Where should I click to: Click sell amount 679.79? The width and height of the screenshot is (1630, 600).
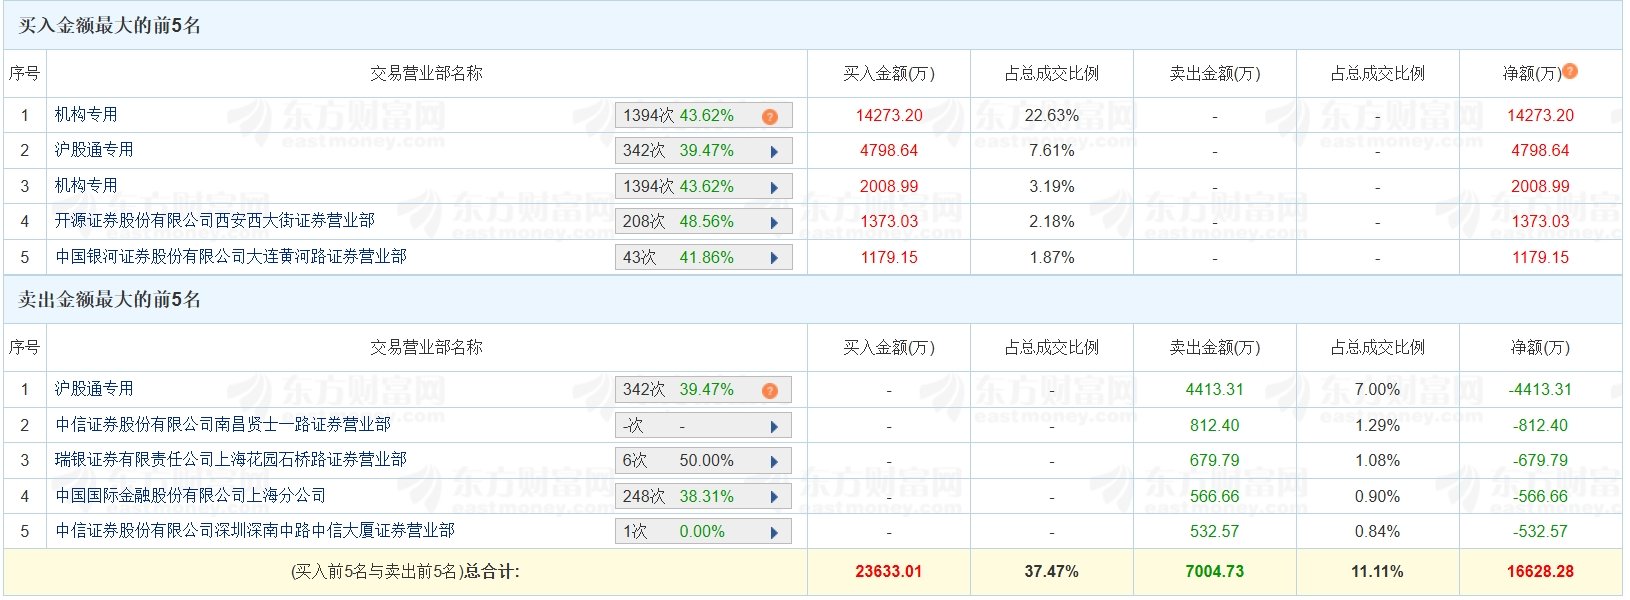pyautogui.click(x=1215, y=461)
